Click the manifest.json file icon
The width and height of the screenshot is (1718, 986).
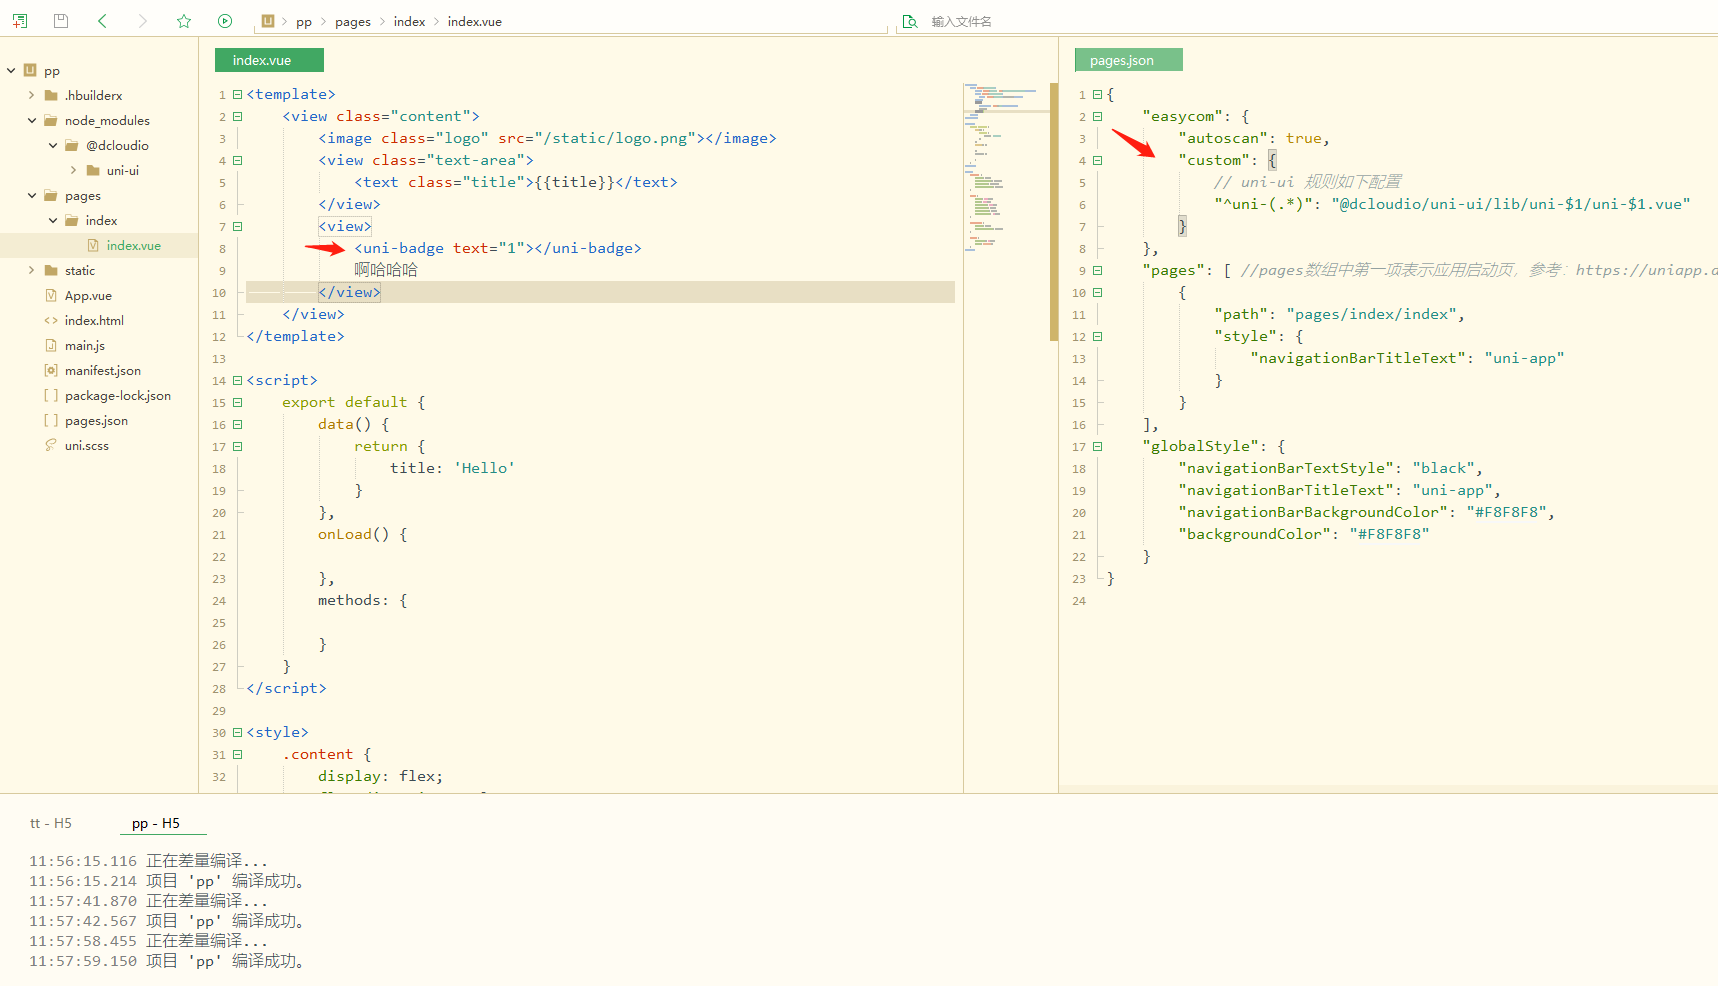coord(51,370)
